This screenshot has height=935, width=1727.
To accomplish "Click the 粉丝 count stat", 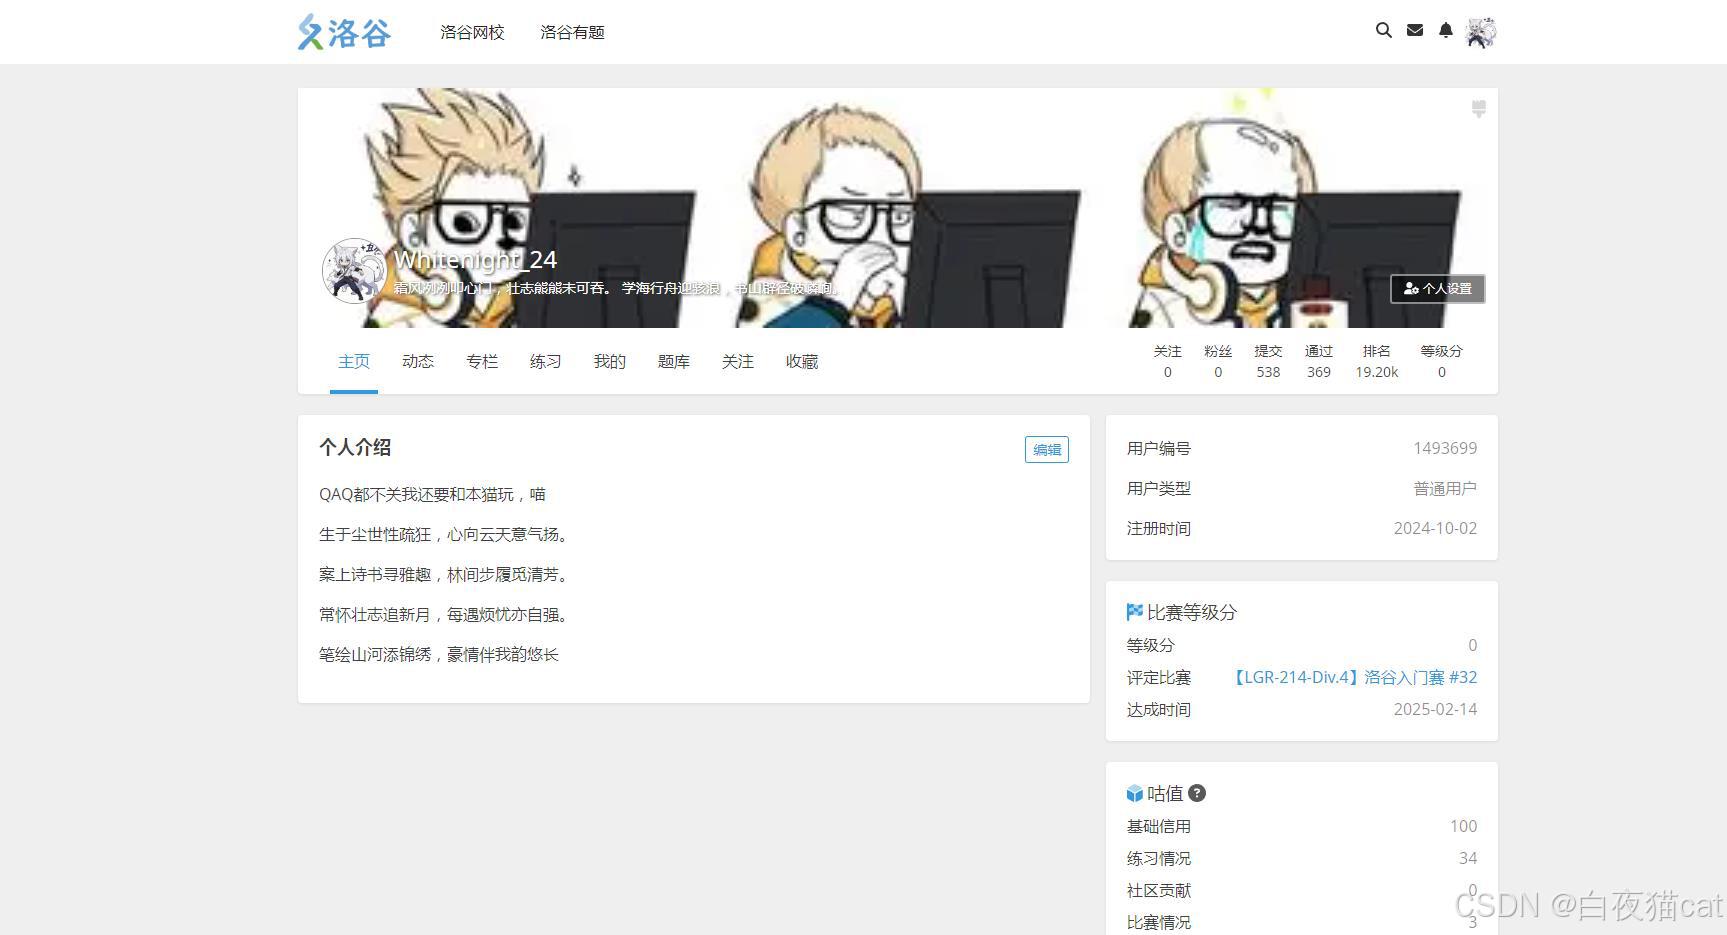I will pyautogui.click(x=1218, y=362).
